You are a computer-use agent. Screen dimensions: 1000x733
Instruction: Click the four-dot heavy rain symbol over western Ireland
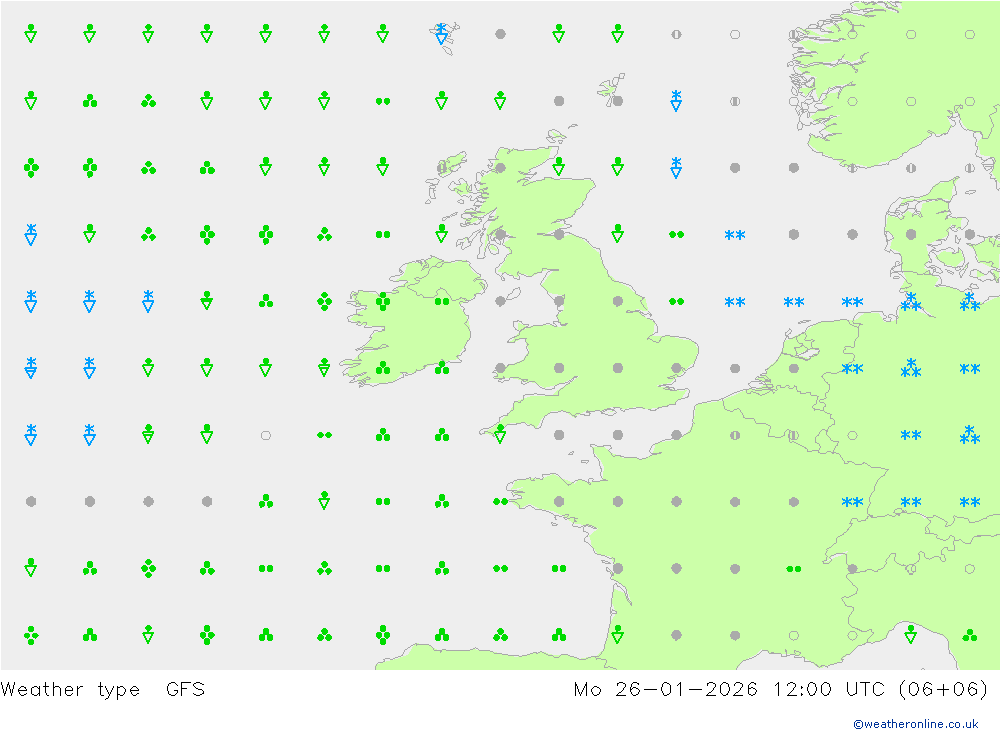click(x=383, y=301)
